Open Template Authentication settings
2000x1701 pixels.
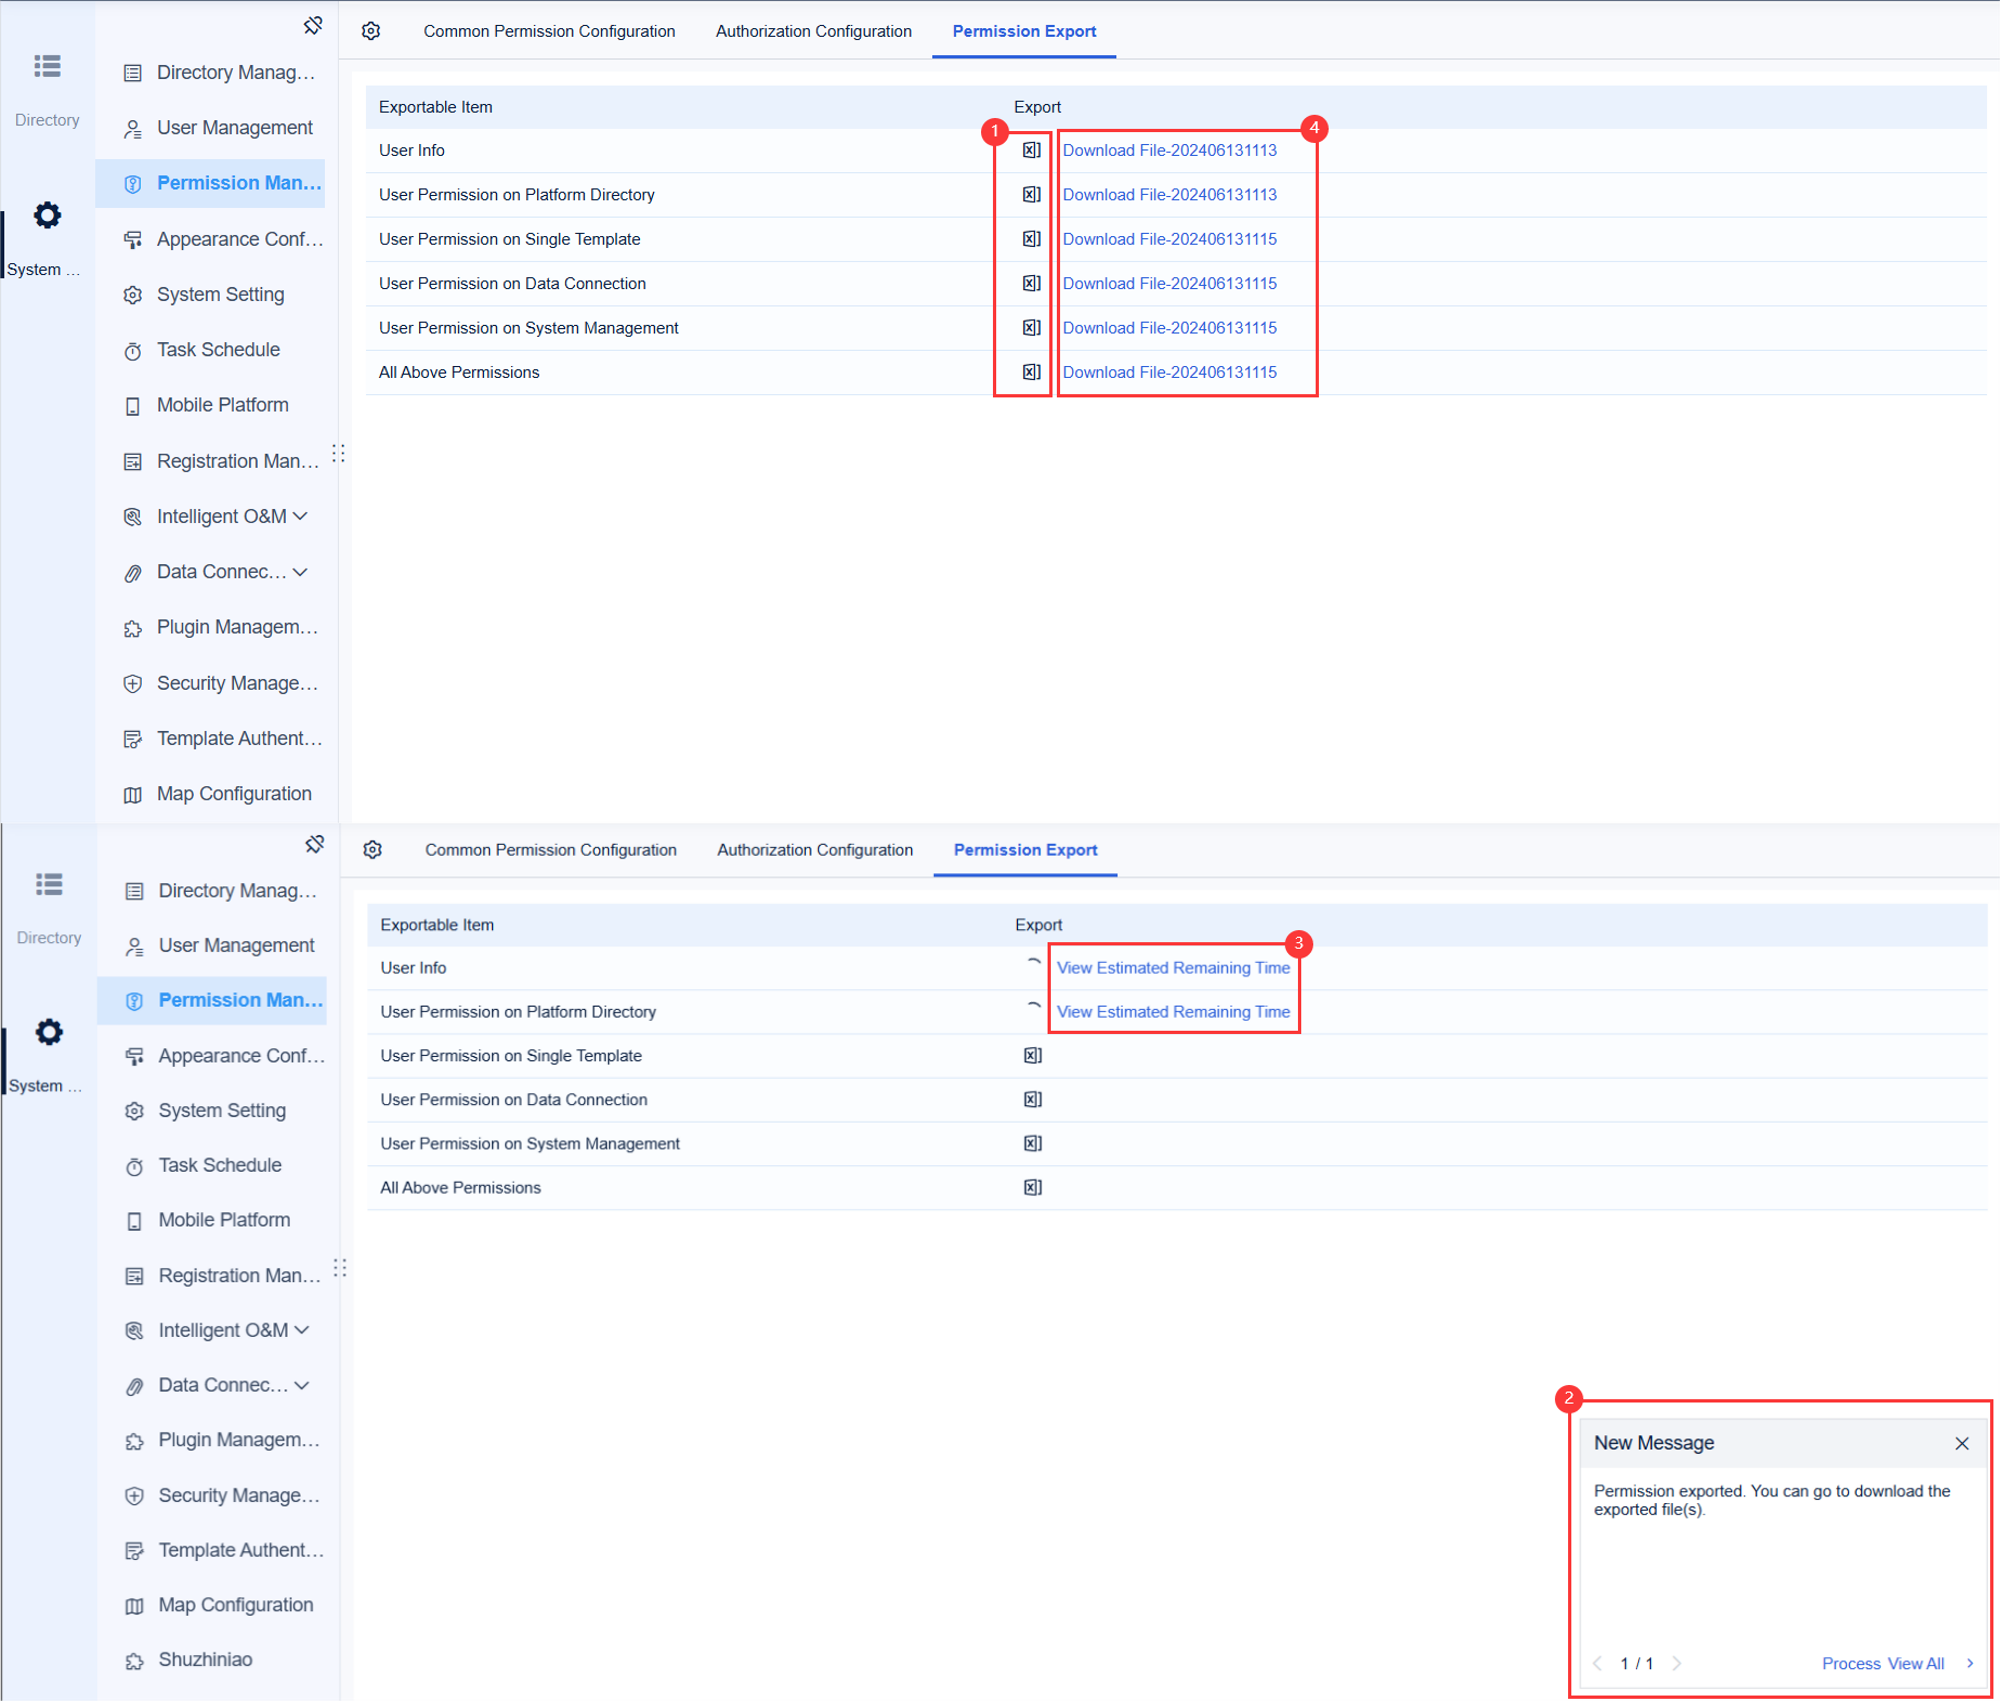pyautogui.click(x=238, y=738)
